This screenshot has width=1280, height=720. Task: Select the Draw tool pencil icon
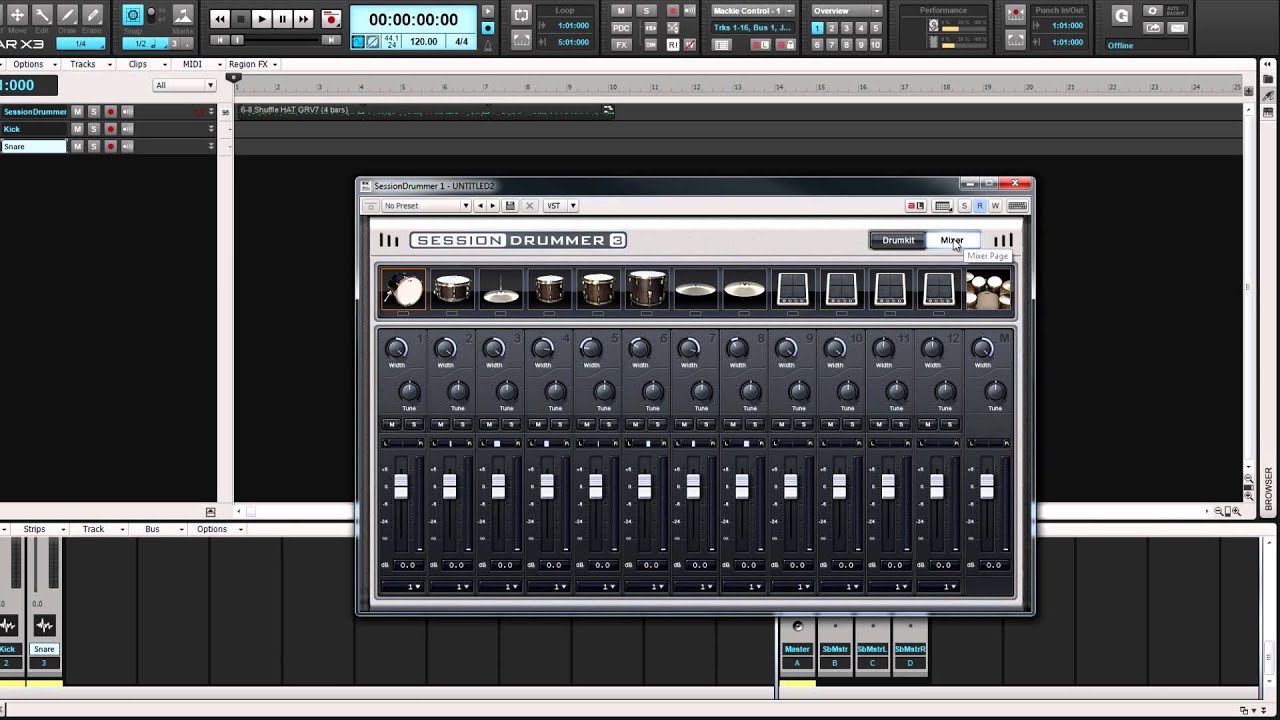click(x=67, y=15)
